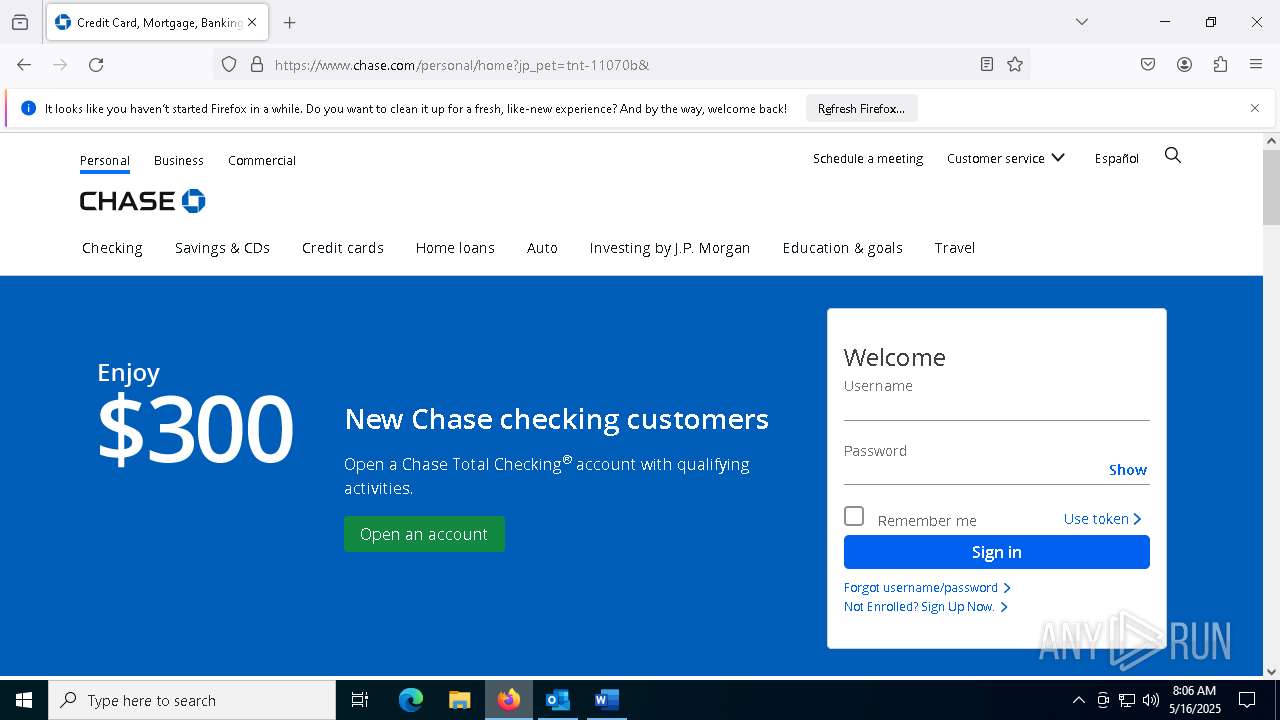Switch language to Español
The image size is (1280, 720).
tap(1117, 159)
